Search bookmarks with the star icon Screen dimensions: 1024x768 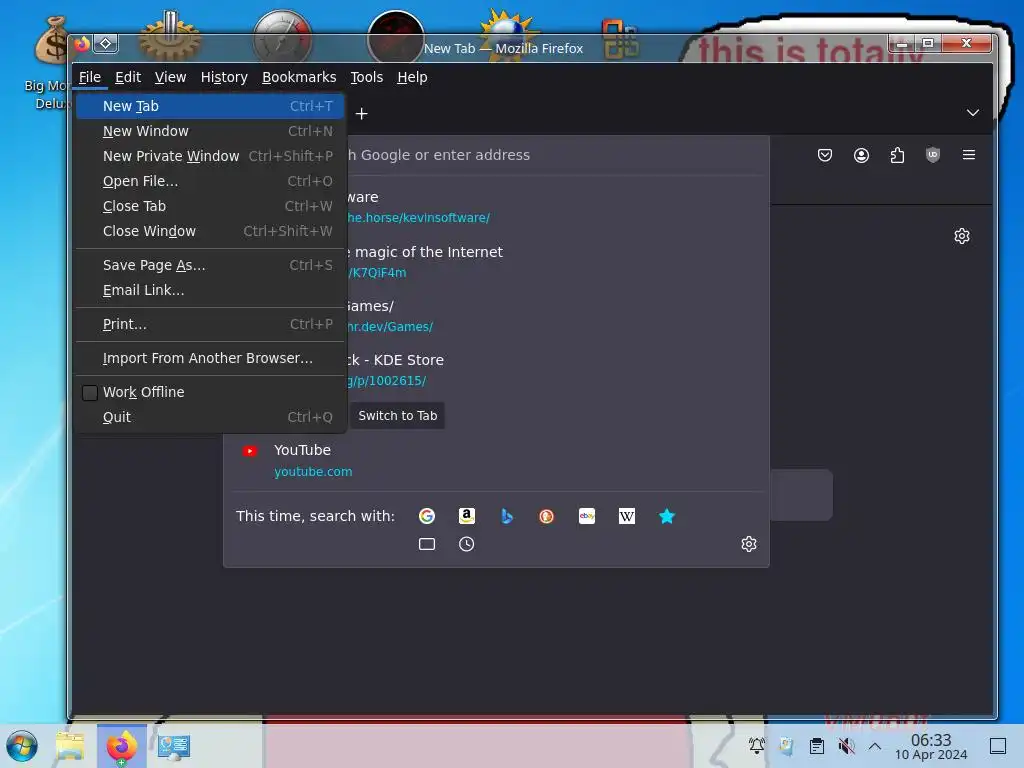pyautogui.click(x=666, y=516)
